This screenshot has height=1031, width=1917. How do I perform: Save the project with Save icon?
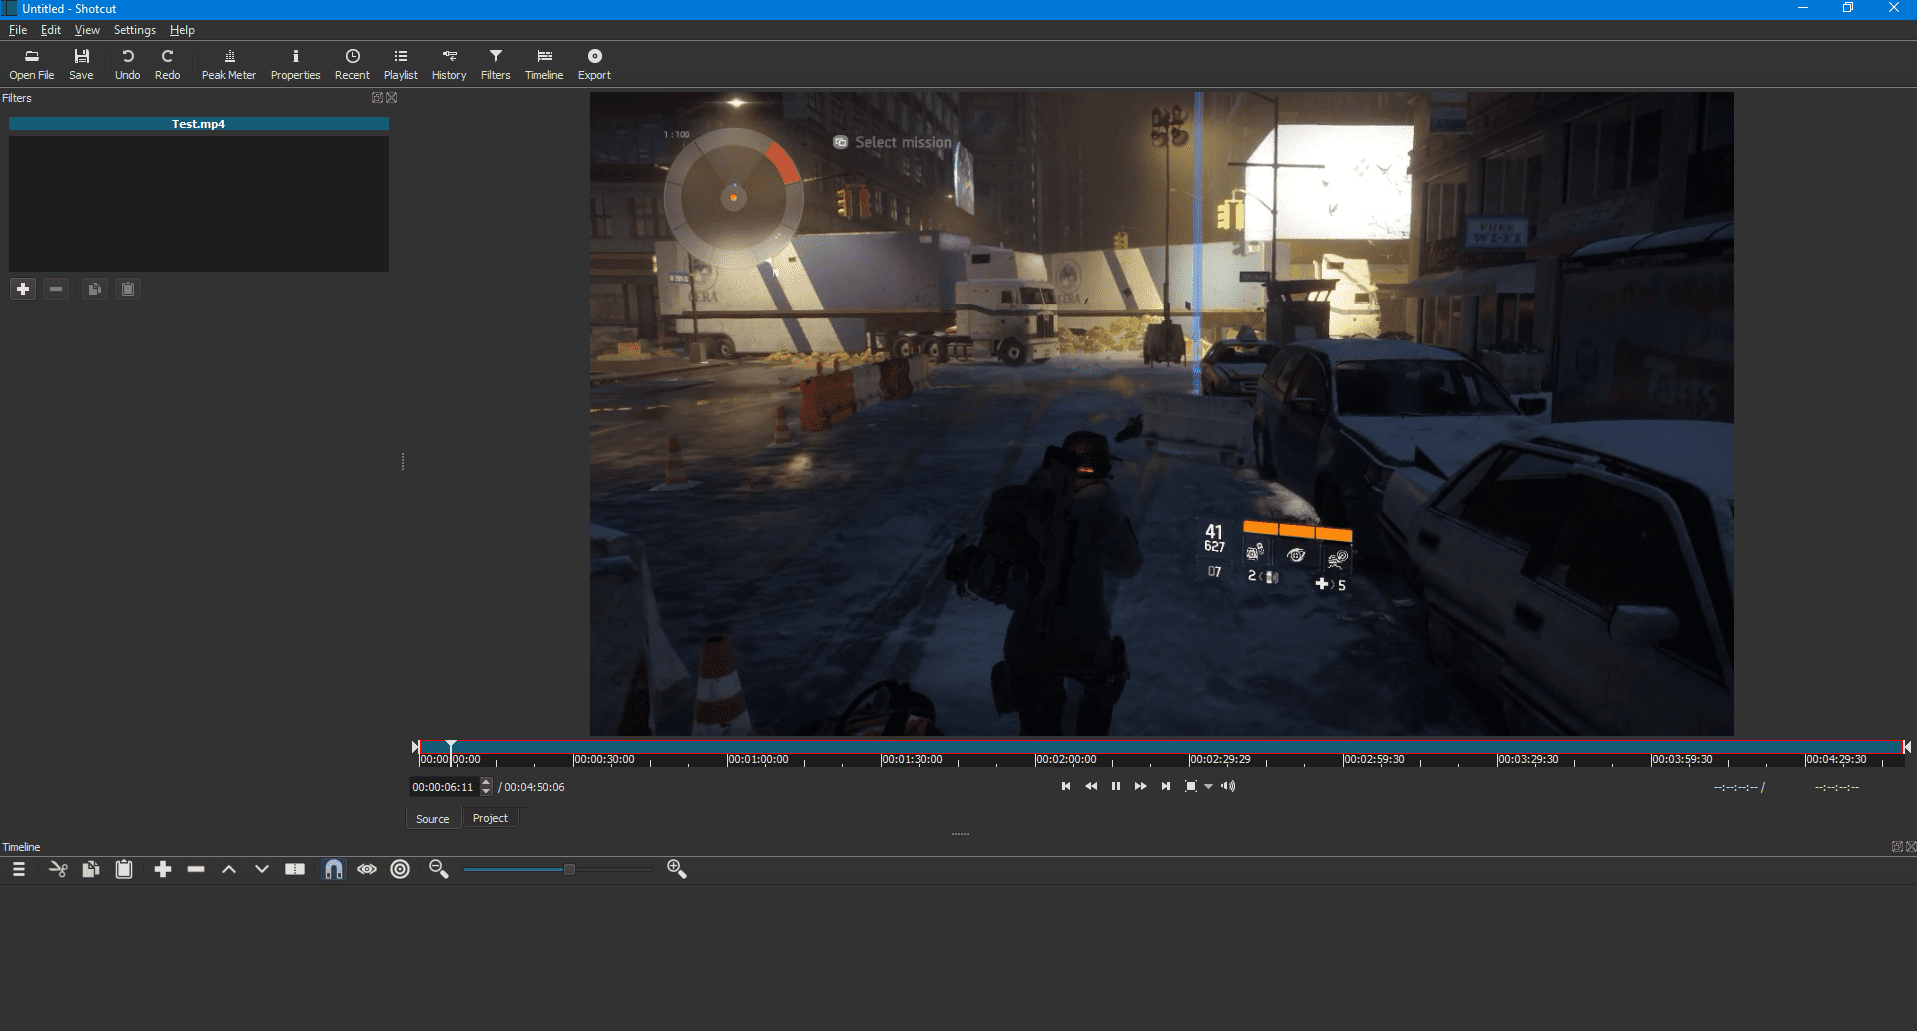[x=81, y=64]
